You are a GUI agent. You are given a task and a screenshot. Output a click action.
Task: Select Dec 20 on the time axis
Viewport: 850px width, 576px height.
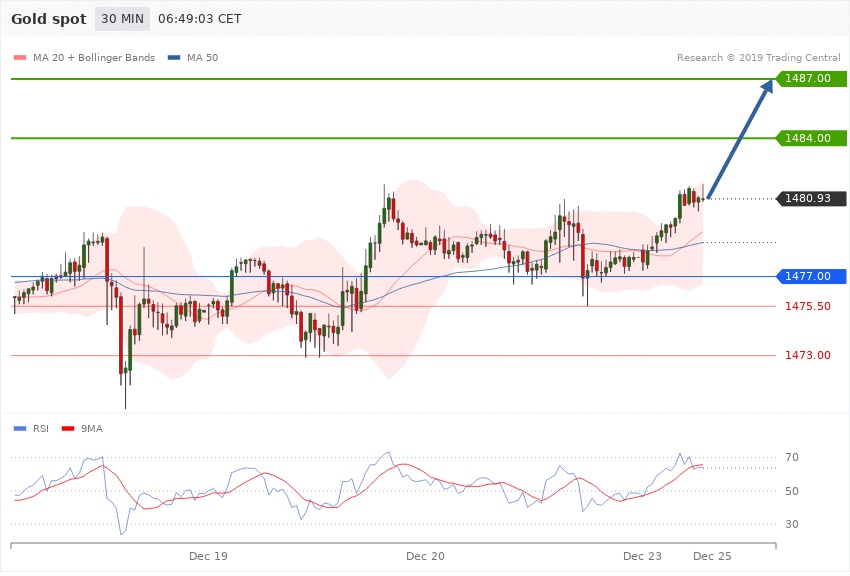425,555
